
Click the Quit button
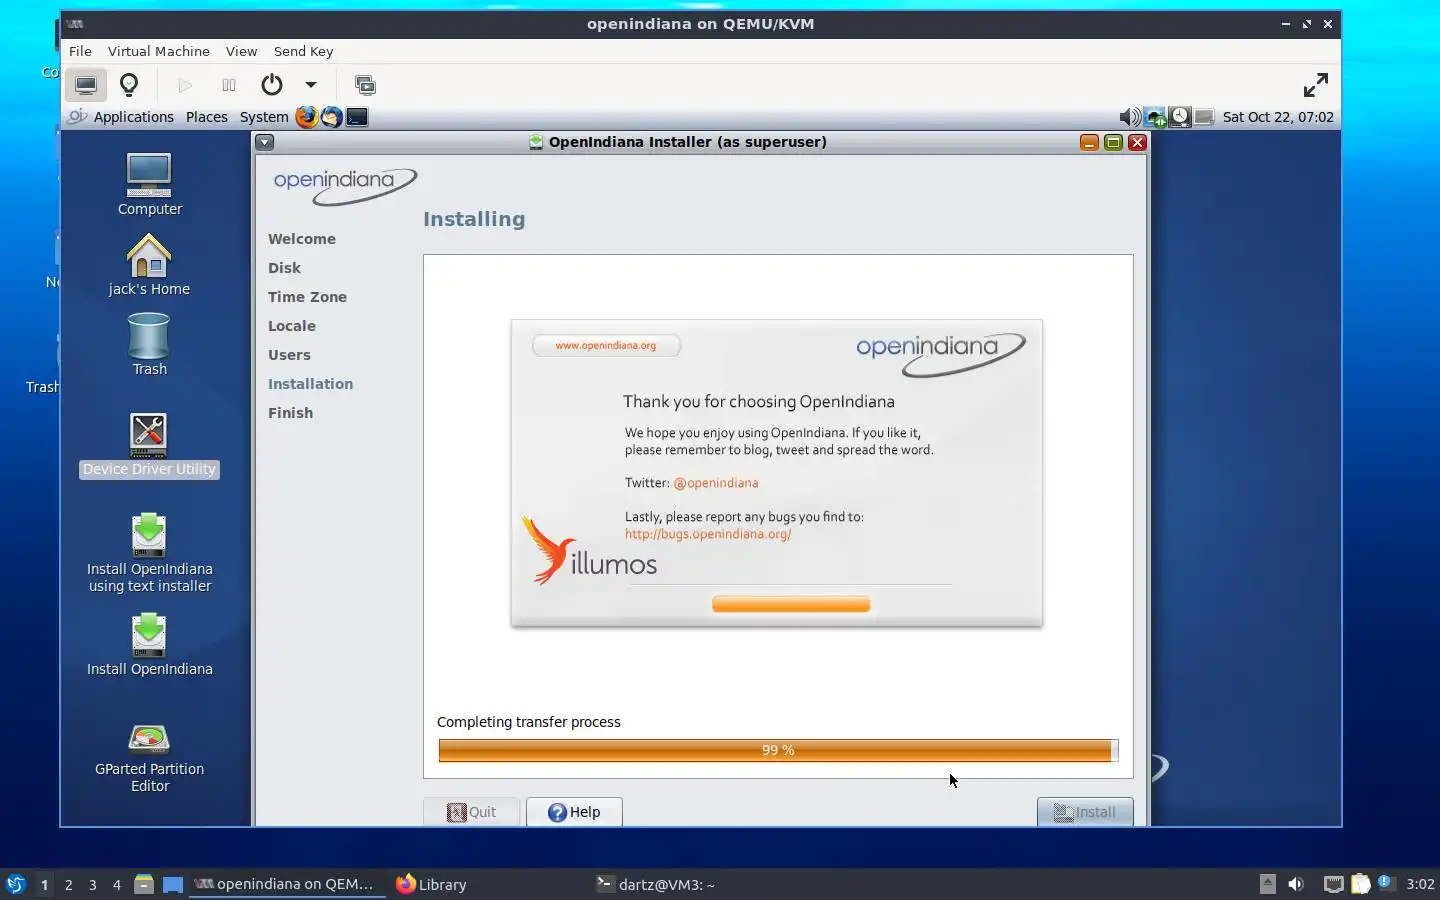[x=471, y=812]
